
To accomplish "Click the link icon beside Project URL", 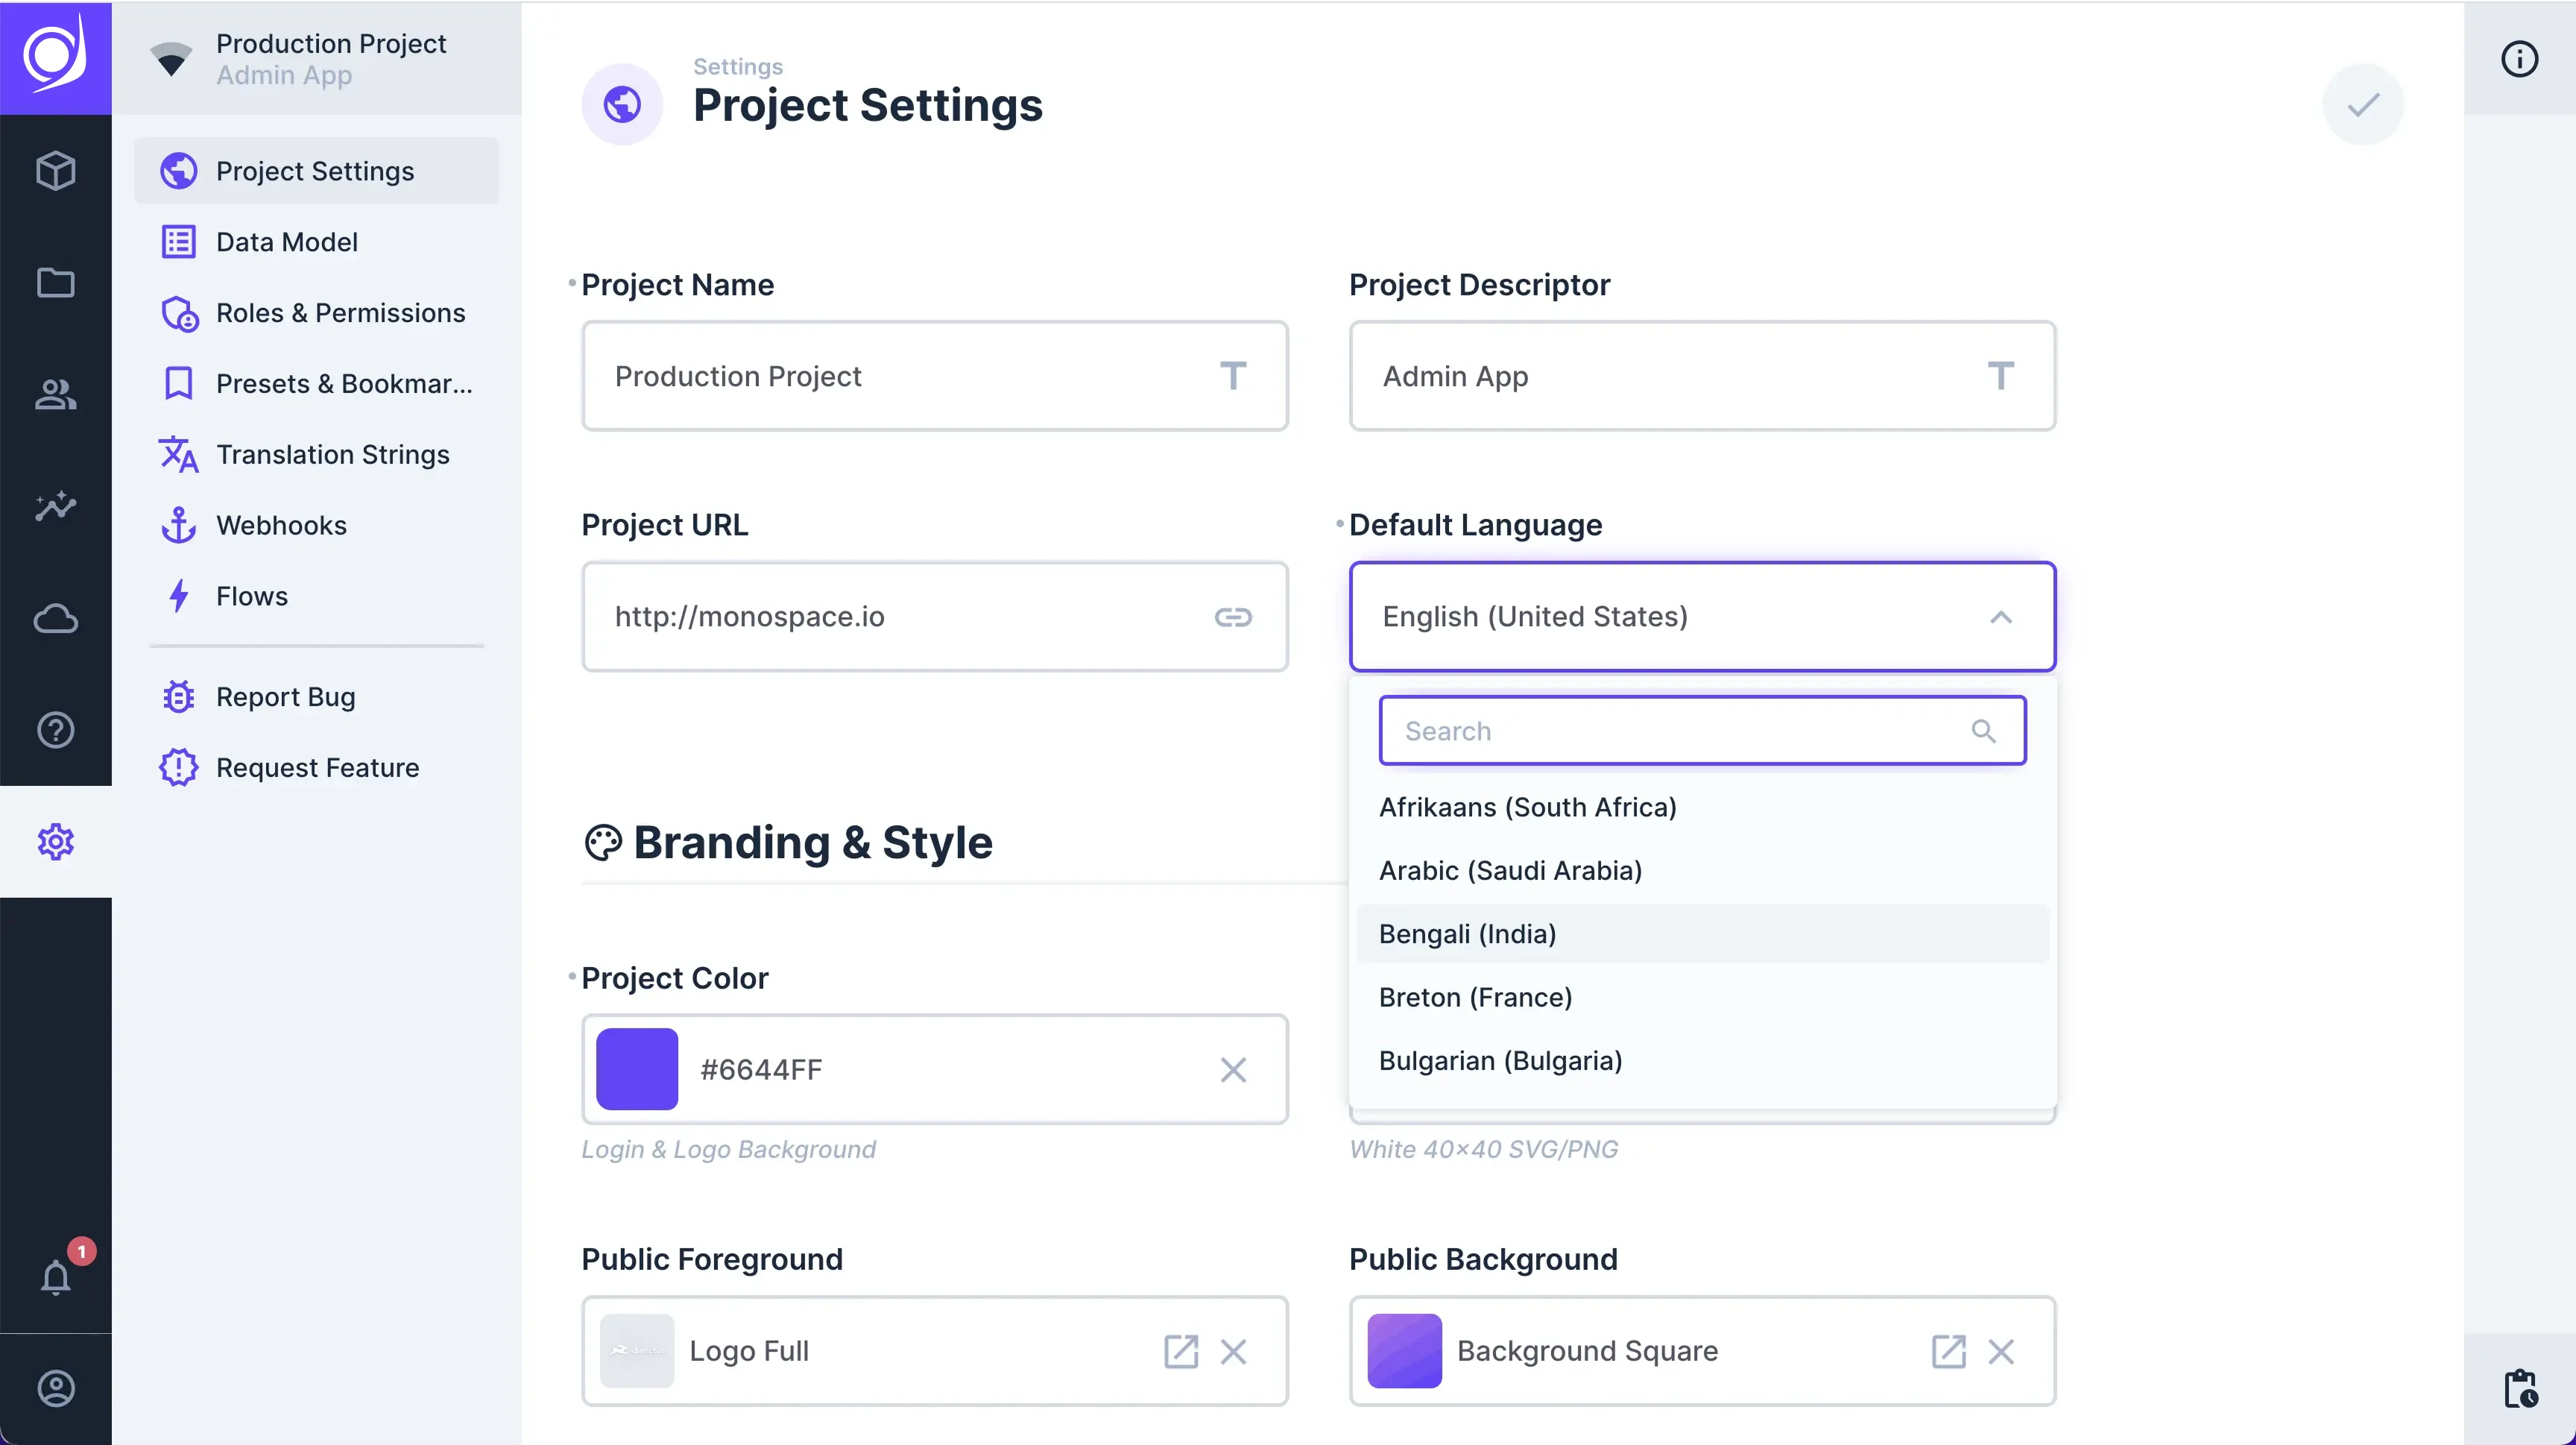I will pos(1234,617).
